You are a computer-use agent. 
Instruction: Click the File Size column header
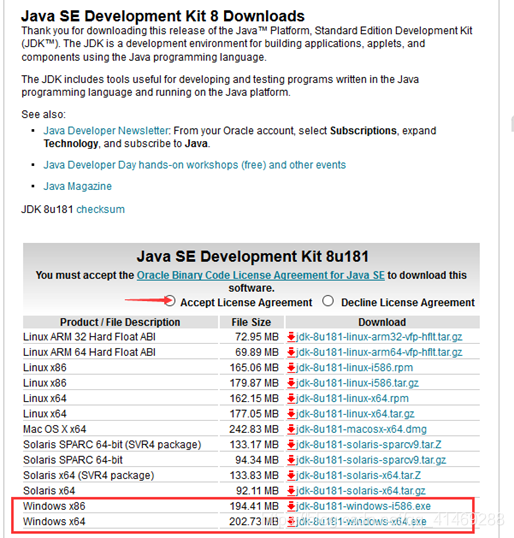click(251, 322)
